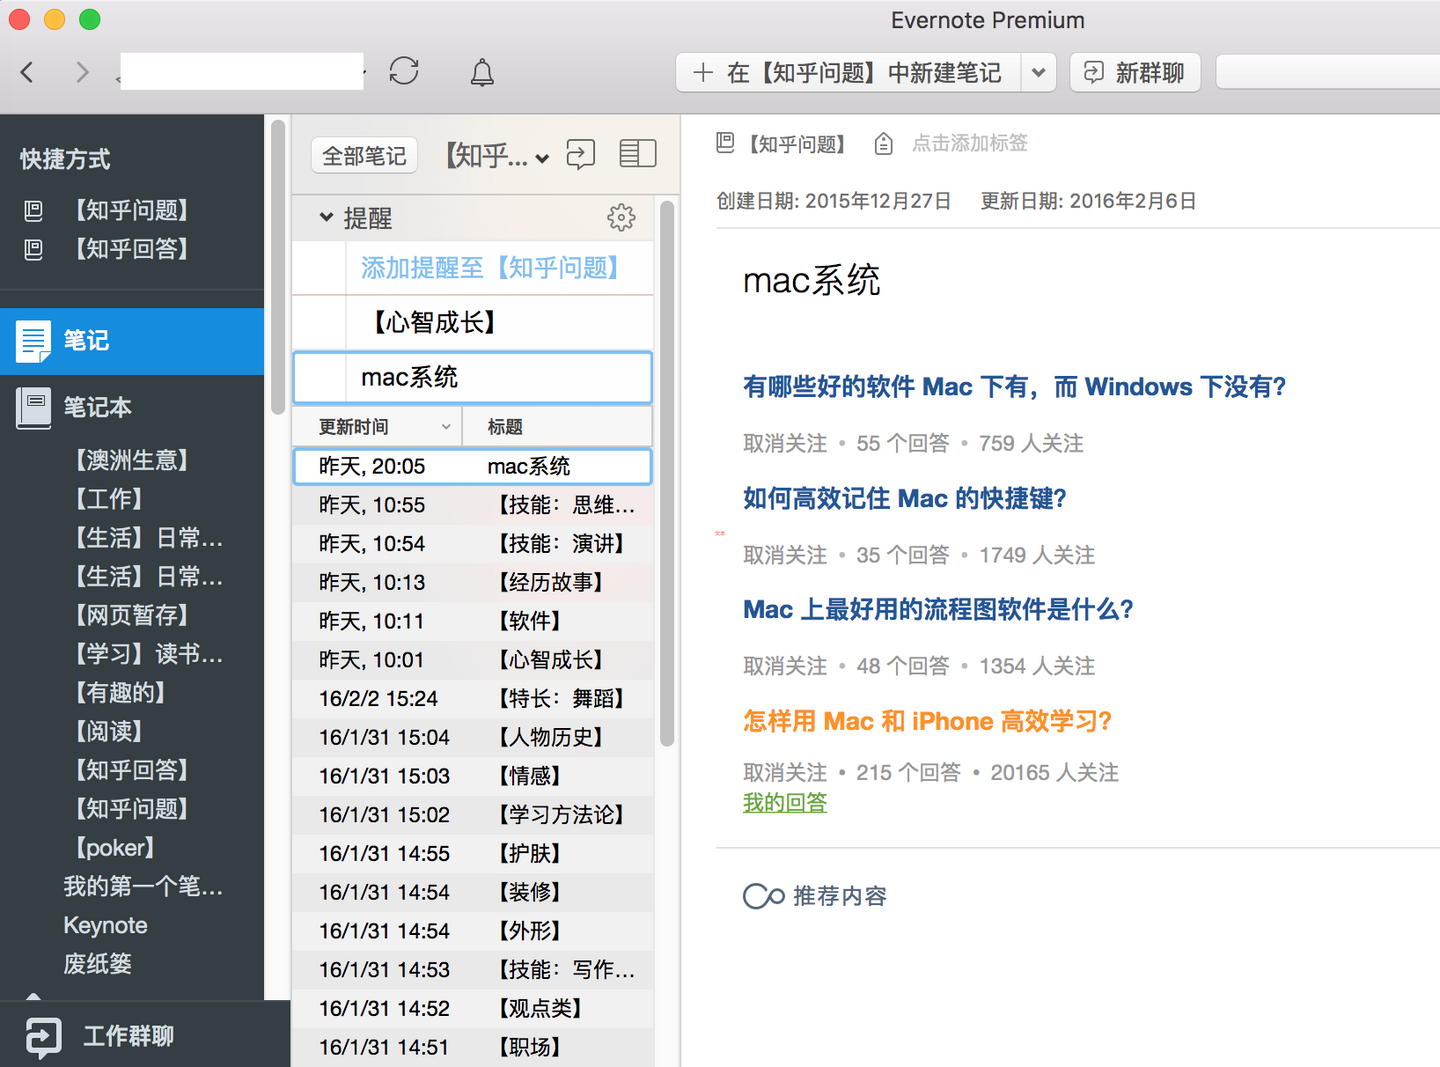Go forward with the right arrow

click(x=82, y=72)
